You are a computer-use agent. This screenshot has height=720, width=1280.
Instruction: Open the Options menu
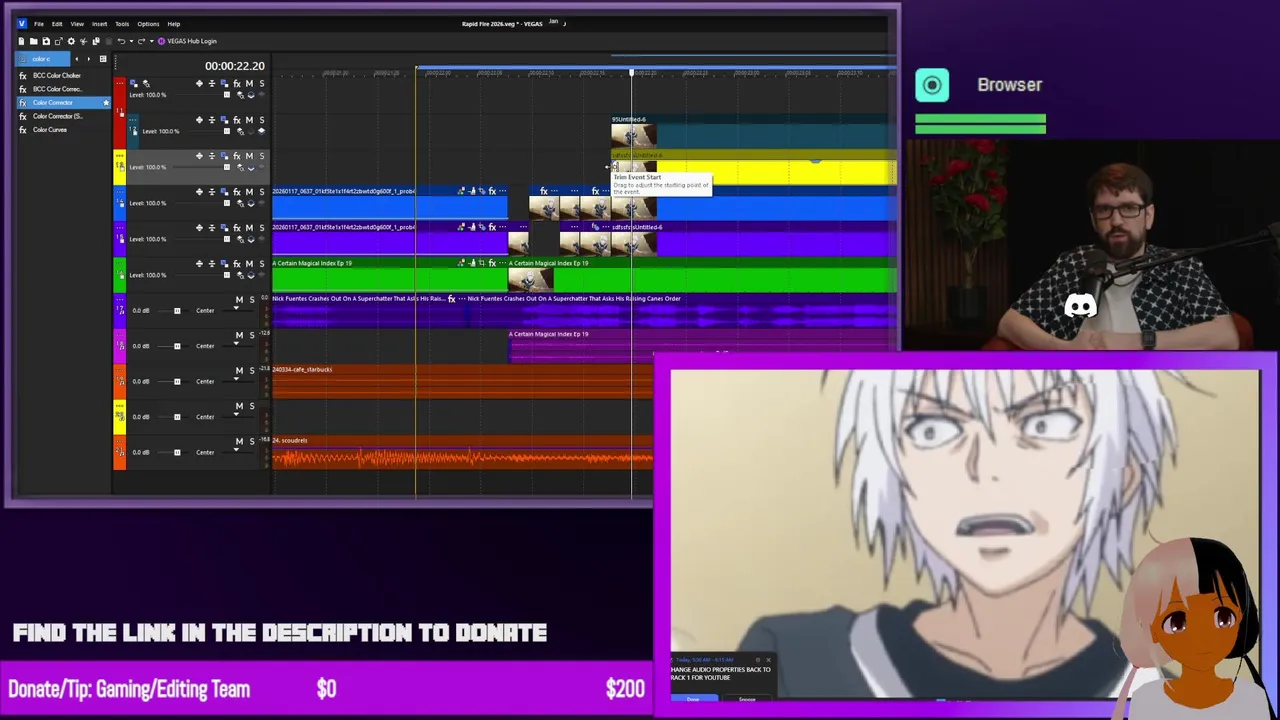[x=148, y=23]
